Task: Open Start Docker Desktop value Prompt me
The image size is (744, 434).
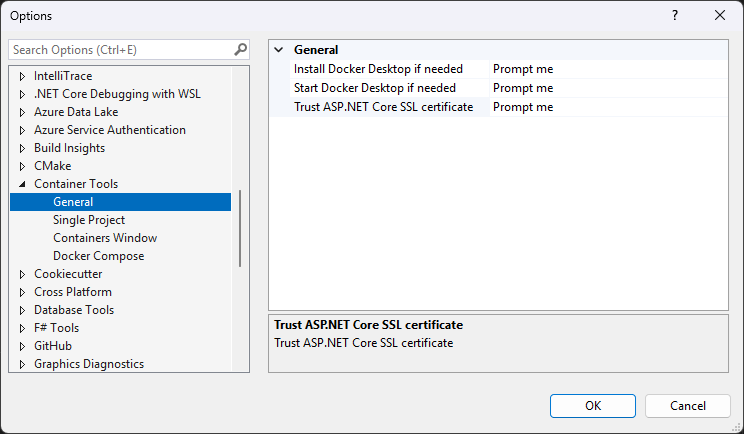Action: [x=608, y=88]
